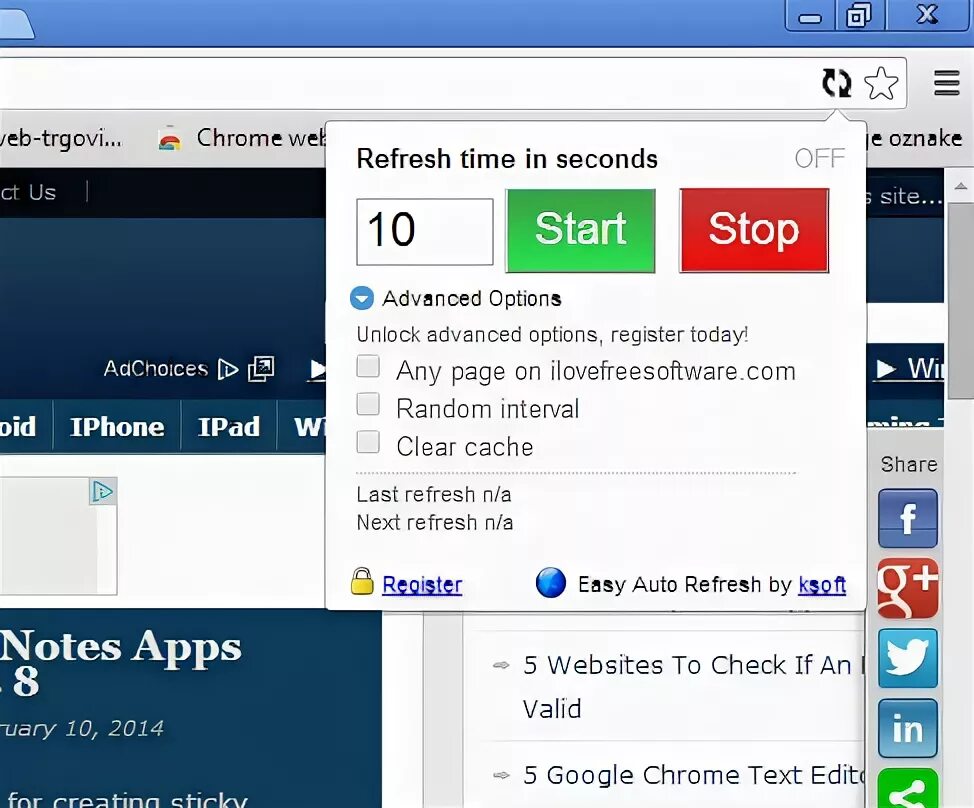Screen dimensions: 974x808
Task: Click the red Stop button
Action: (754, 230)
